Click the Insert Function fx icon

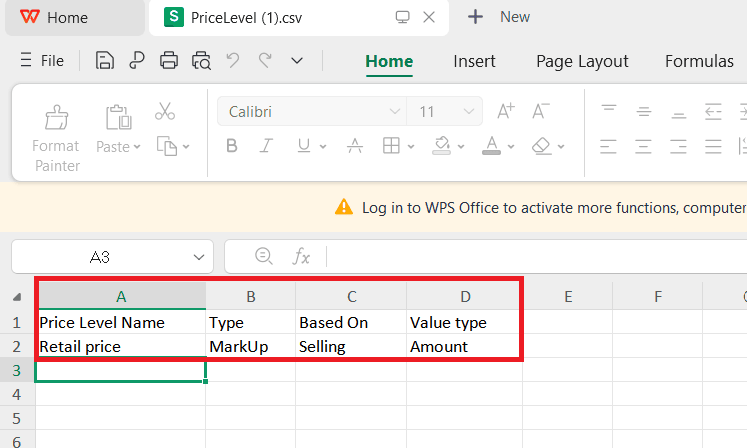click(301, 257)
